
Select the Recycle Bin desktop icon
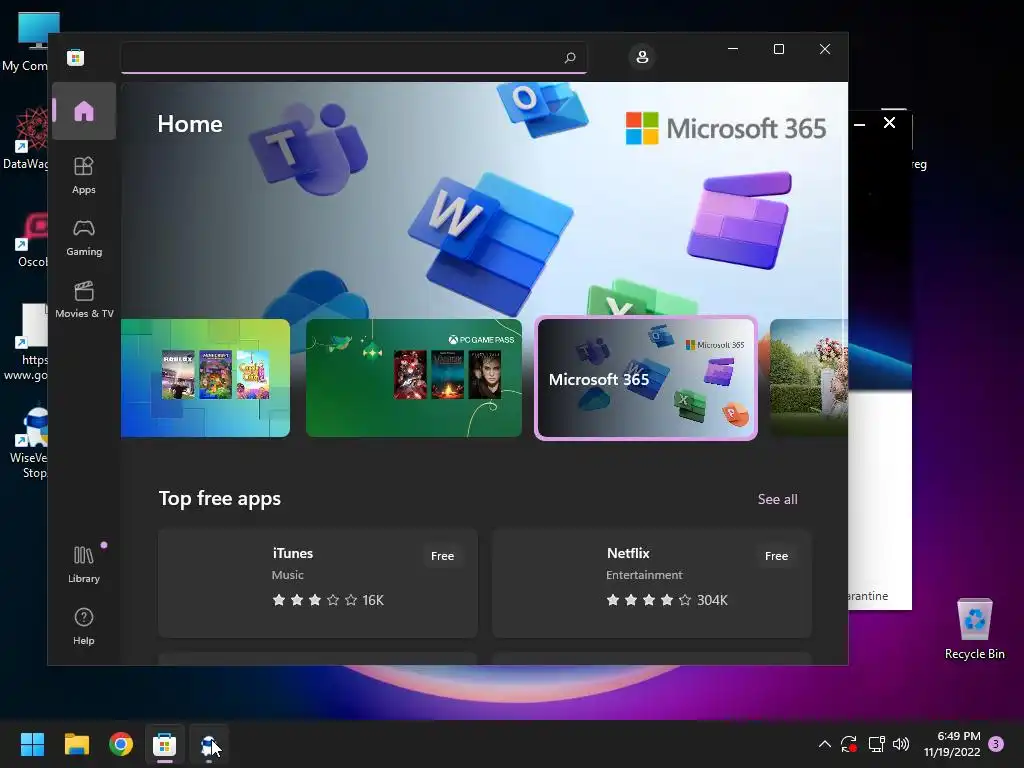(x=974, y=628)
